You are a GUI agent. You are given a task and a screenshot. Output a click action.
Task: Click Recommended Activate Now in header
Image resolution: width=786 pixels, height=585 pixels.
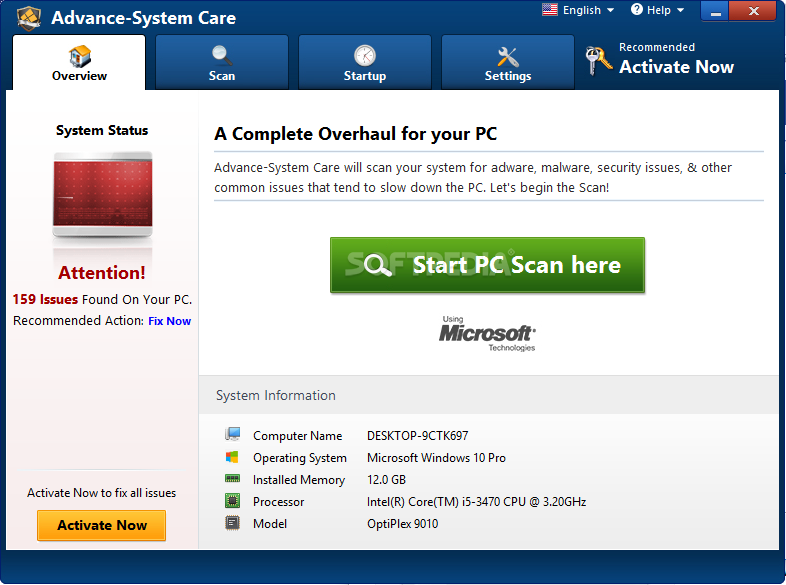click(660, 60)
